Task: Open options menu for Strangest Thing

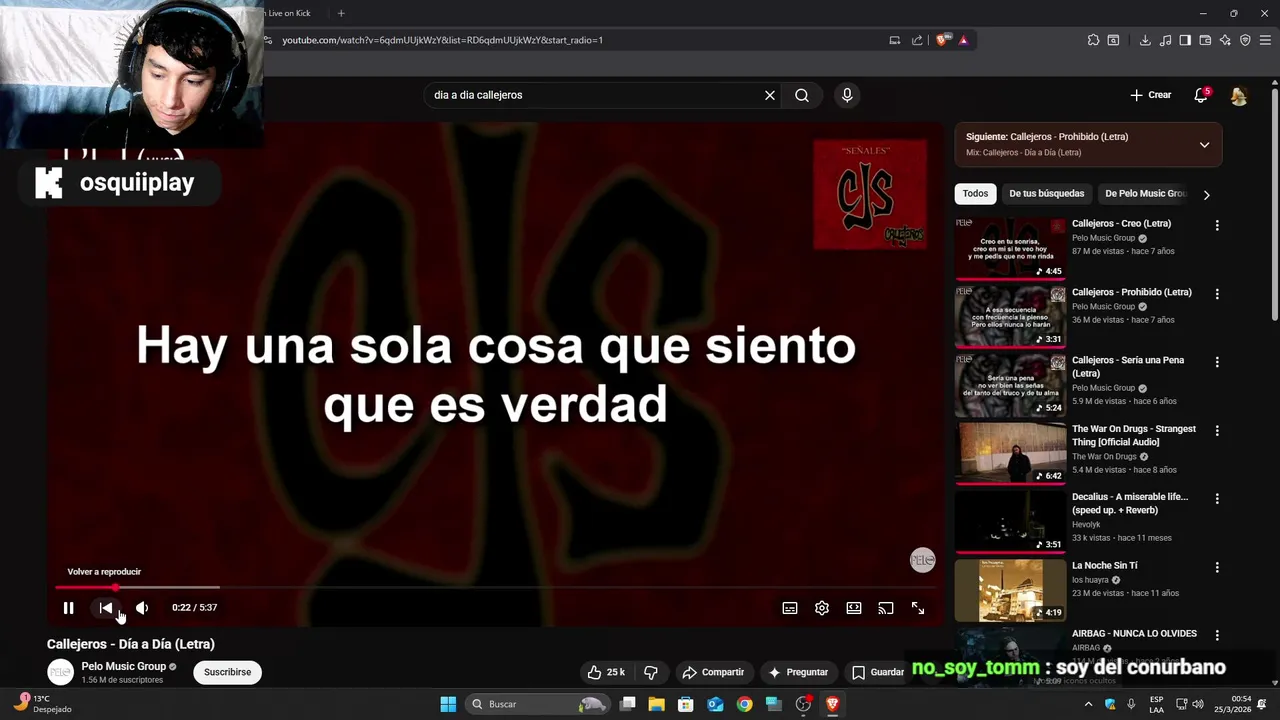Action: [x=1217, y=431]
